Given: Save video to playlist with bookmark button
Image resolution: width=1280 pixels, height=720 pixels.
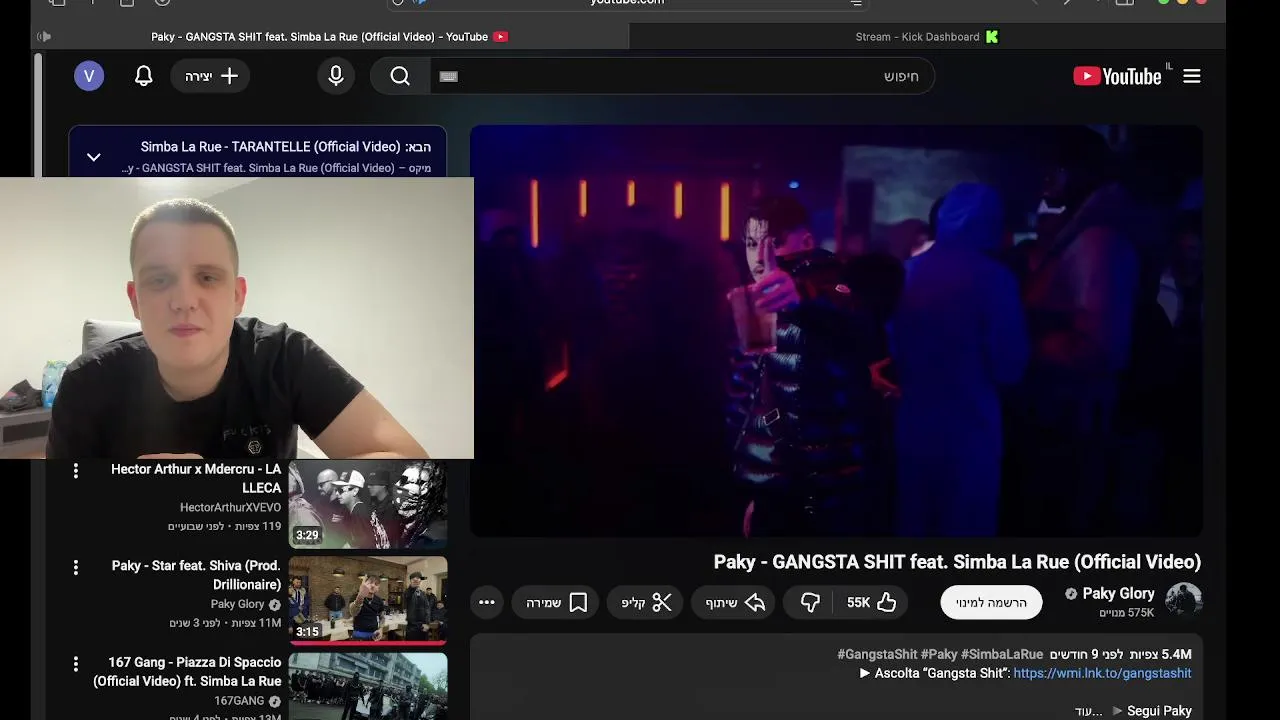Looking at the screenshot, I should coord(556,602).
